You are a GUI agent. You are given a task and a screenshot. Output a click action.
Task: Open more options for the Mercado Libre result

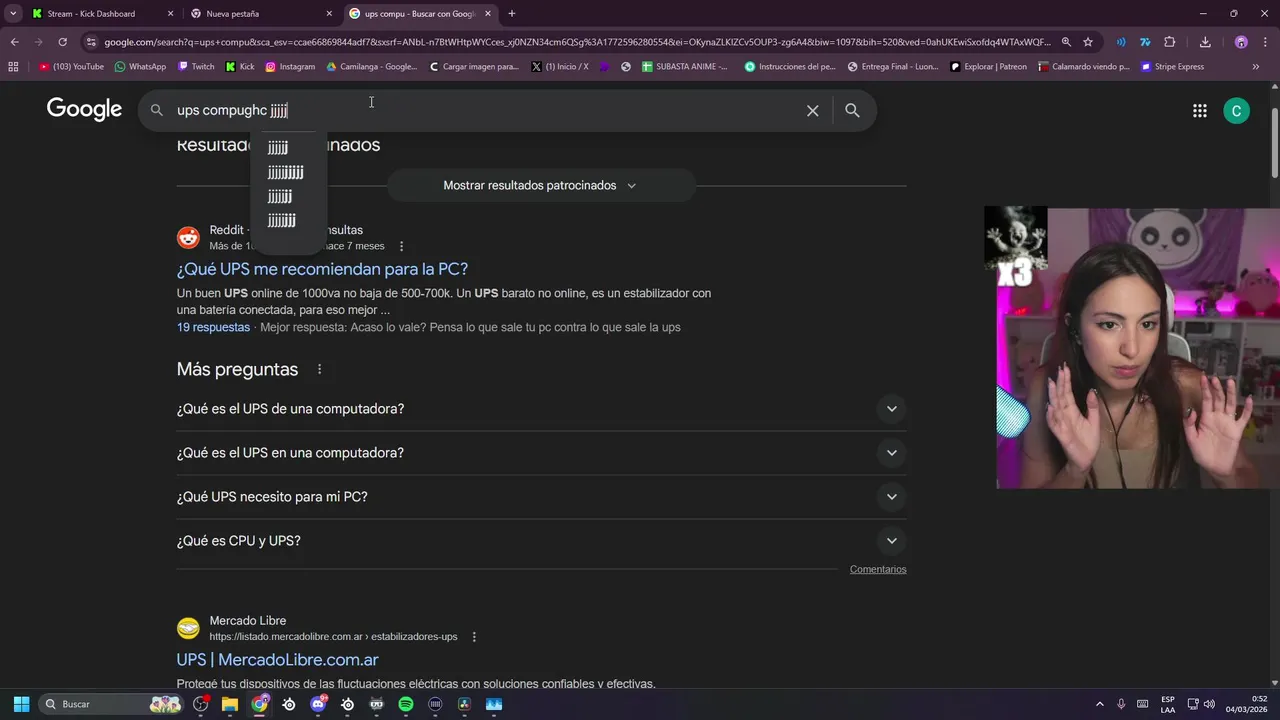474,637
